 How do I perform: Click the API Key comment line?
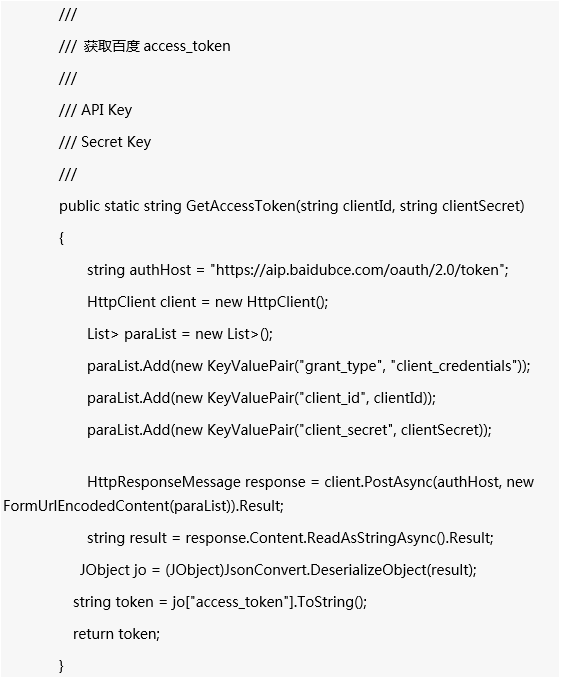pyautogui.click(x=95, y=110)
